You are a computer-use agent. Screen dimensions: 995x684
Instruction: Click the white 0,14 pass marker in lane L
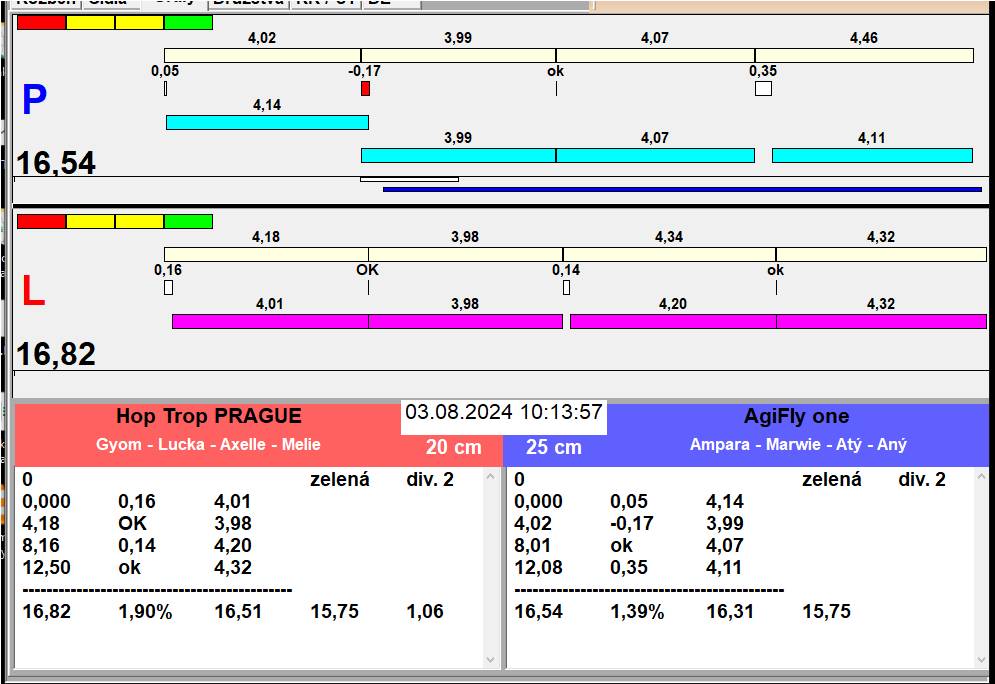click(566, 288)
